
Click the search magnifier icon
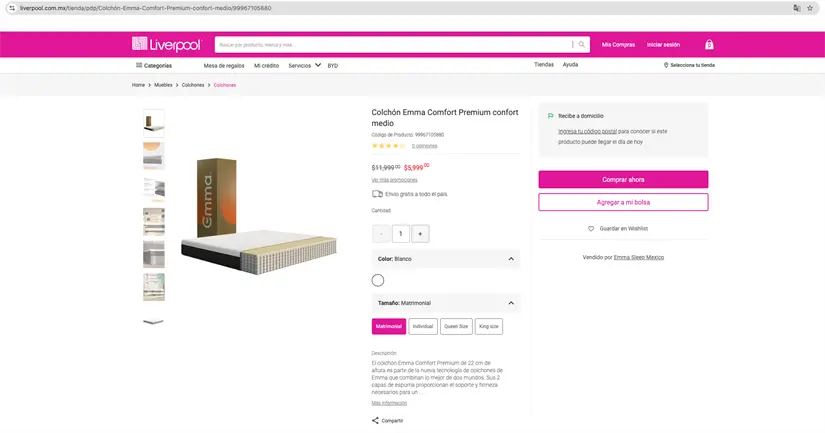[x=582, y=44]
